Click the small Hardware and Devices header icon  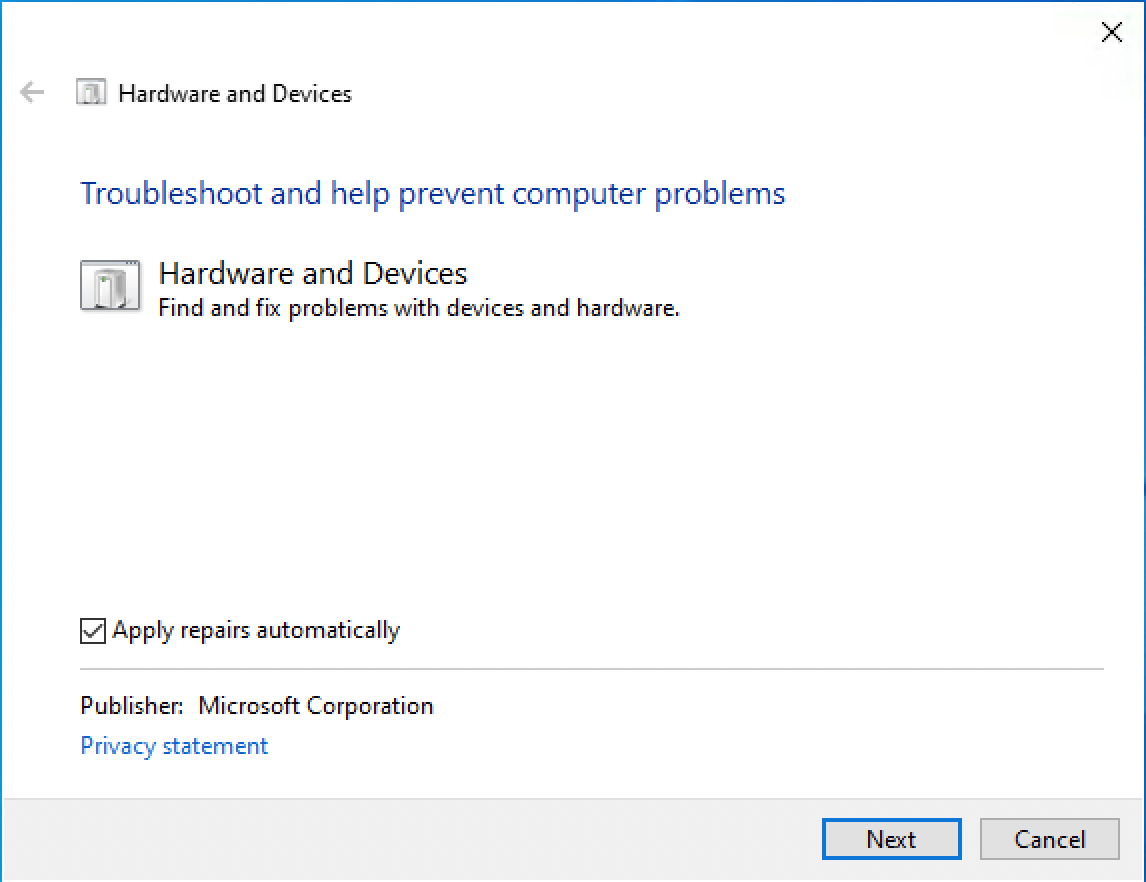(x=91, y=94)
